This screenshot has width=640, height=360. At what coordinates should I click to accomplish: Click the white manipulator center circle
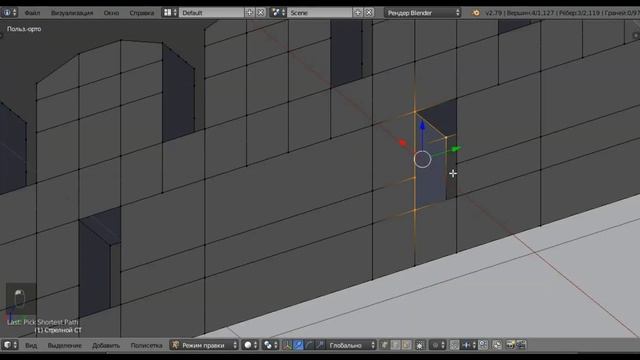tap(422, 159)
